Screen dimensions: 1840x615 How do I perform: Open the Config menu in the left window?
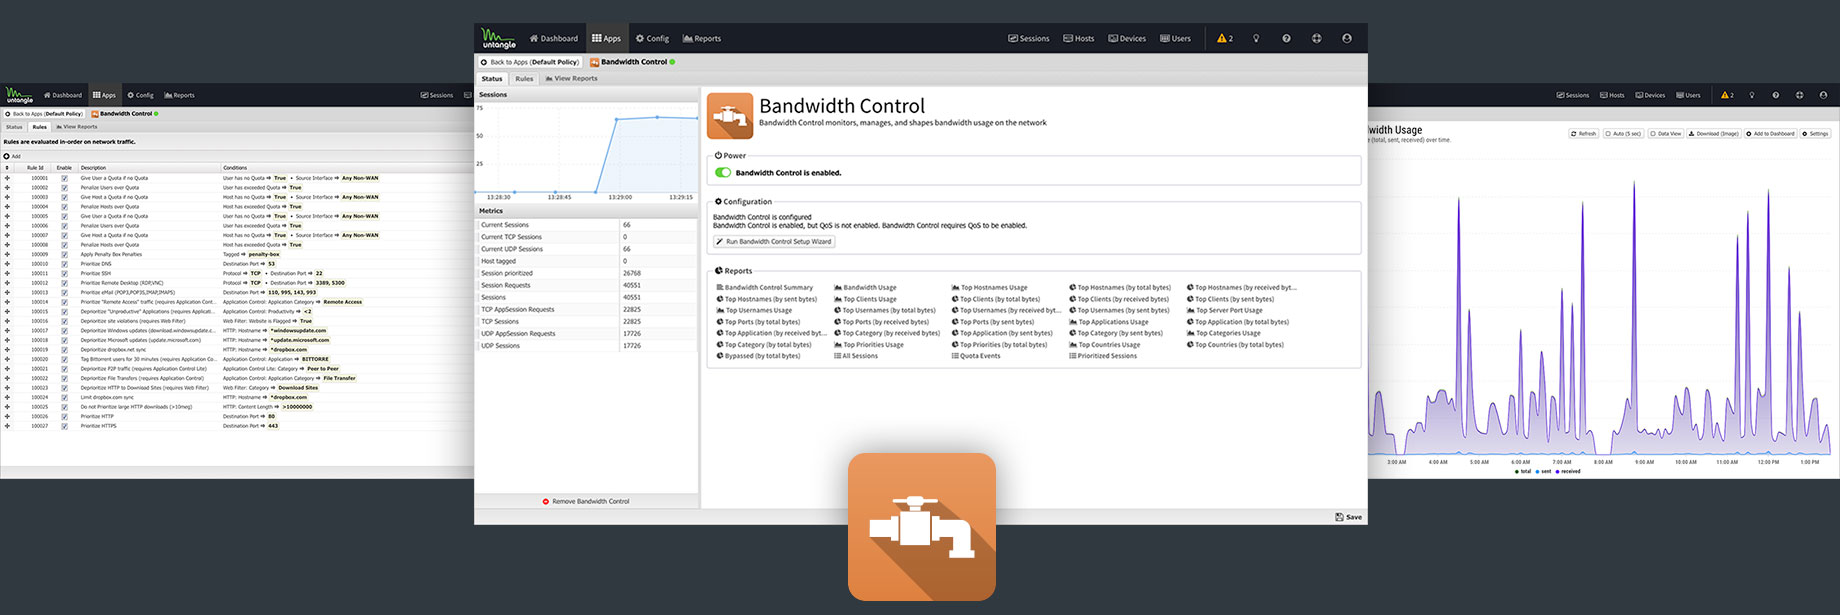(140, 95)
